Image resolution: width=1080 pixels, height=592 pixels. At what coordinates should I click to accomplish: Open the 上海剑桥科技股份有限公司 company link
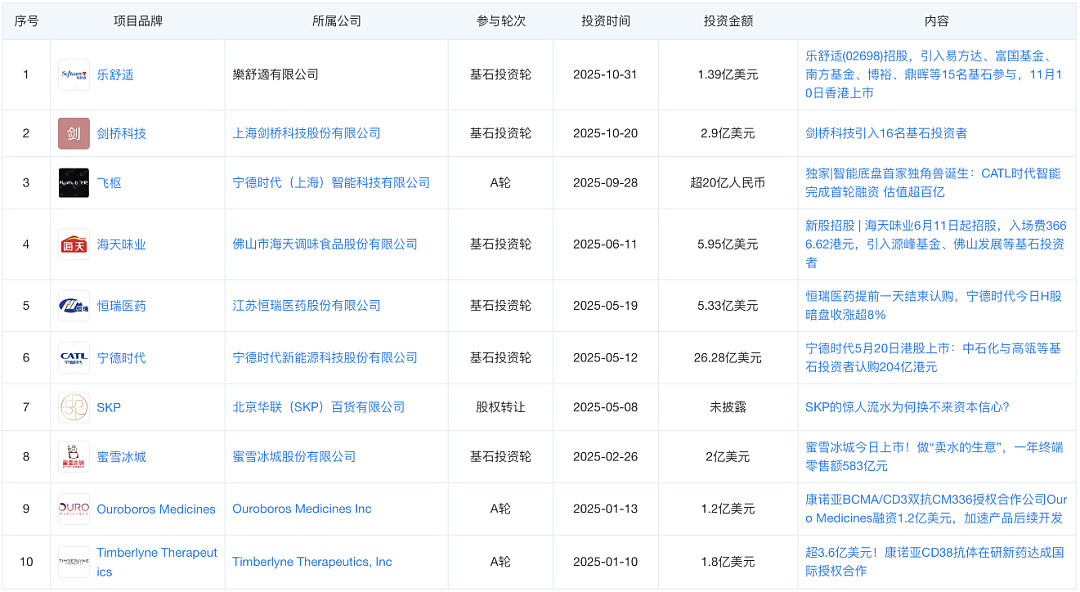[x=307, y=133]
